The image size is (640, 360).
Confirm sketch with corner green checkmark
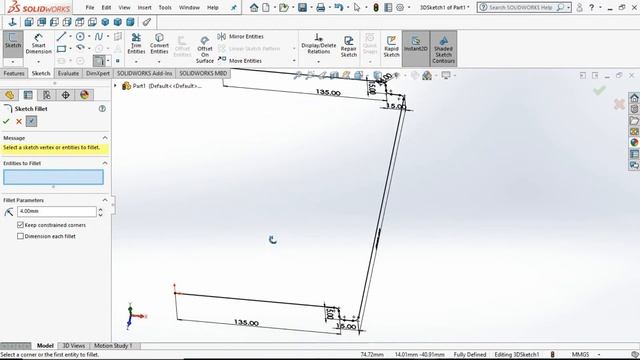[x=599, y=90]
